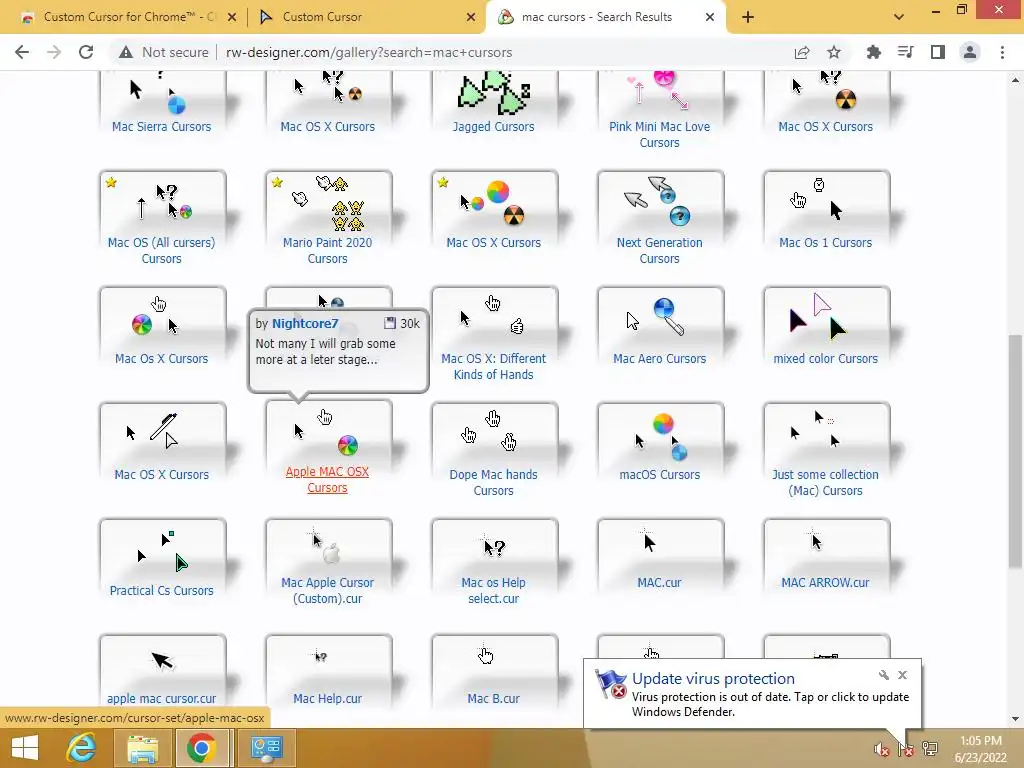This screenshot has height=768, width=1024.
Task: Open Mac OS X: Different Kinds of Hands link
Action: point(493,366)
